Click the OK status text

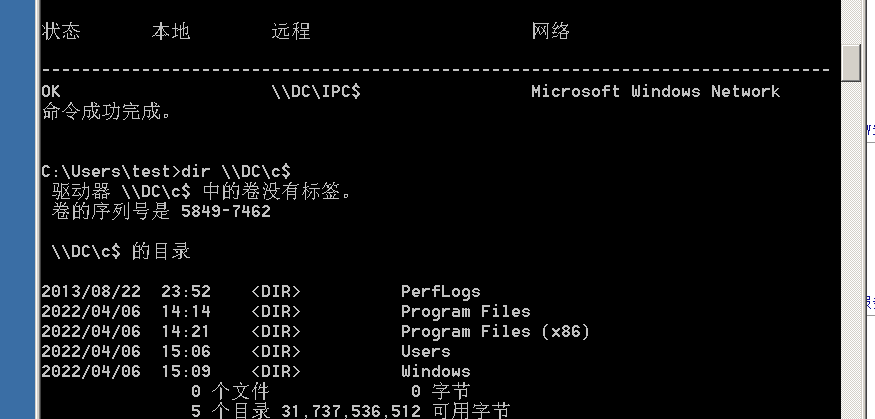click(51, 91)
